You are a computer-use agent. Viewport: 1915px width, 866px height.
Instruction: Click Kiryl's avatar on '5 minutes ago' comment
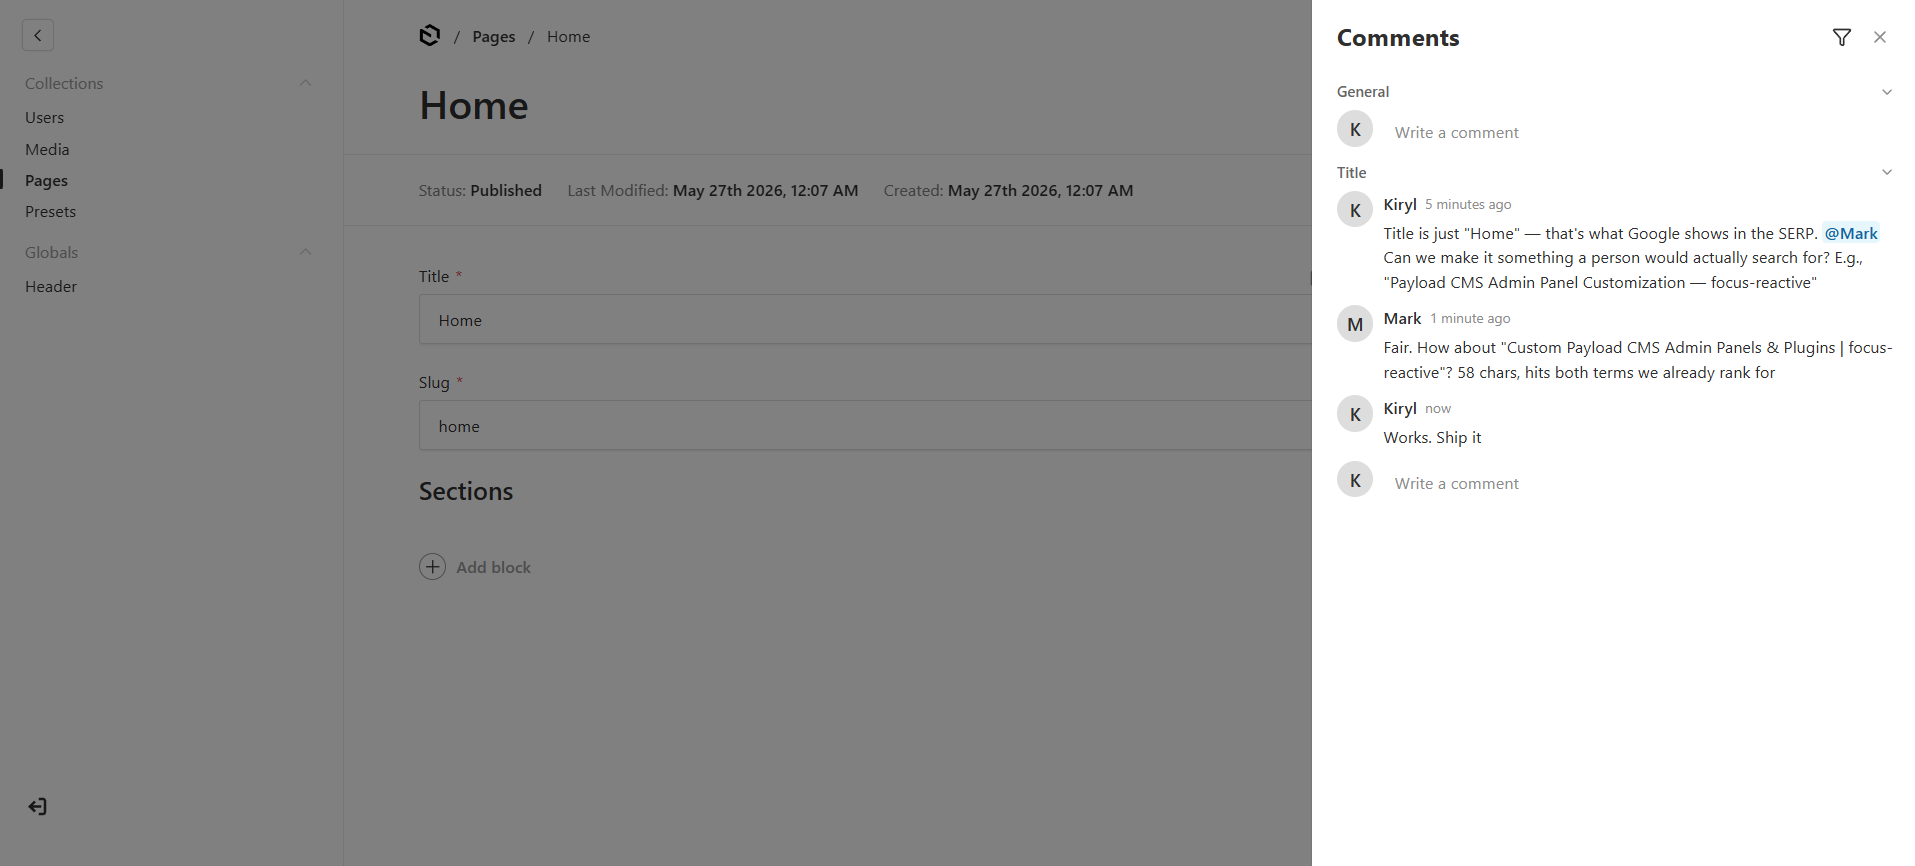tap(1355, 210)
